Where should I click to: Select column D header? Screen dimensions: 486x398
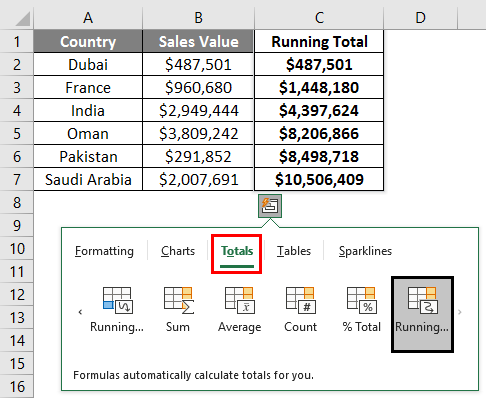click(x=421, y=18)
